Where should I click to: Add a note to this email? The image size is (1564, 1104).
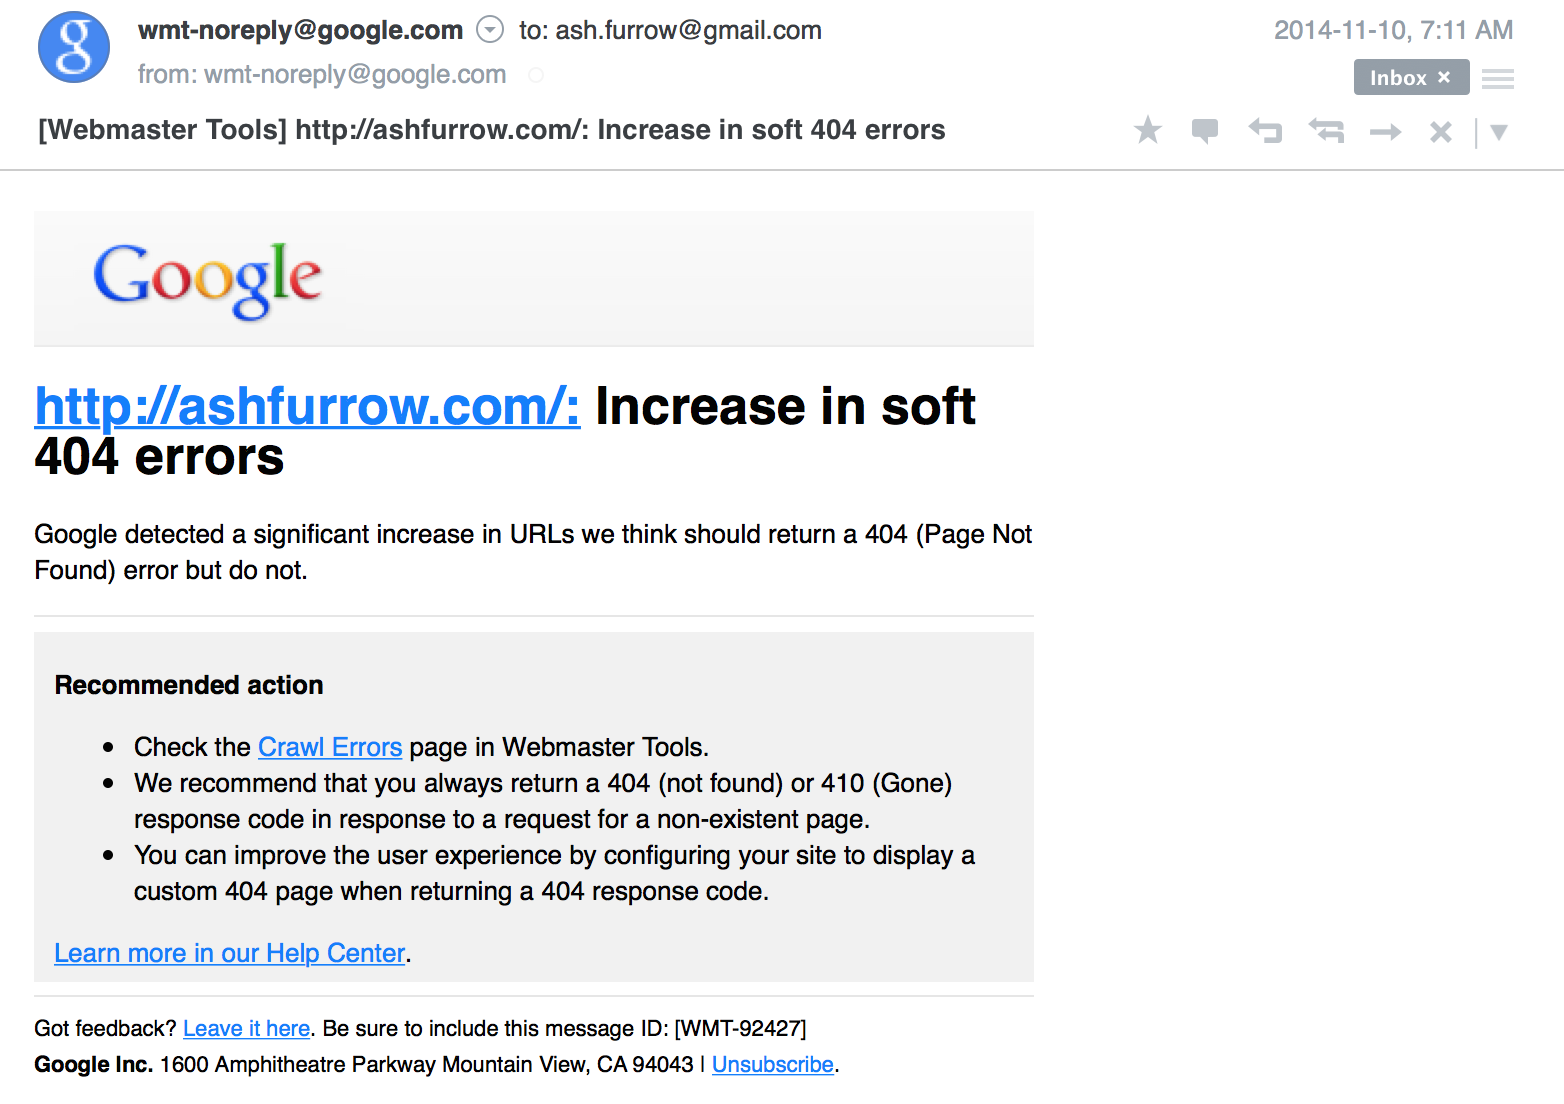tap(1204, 130)
